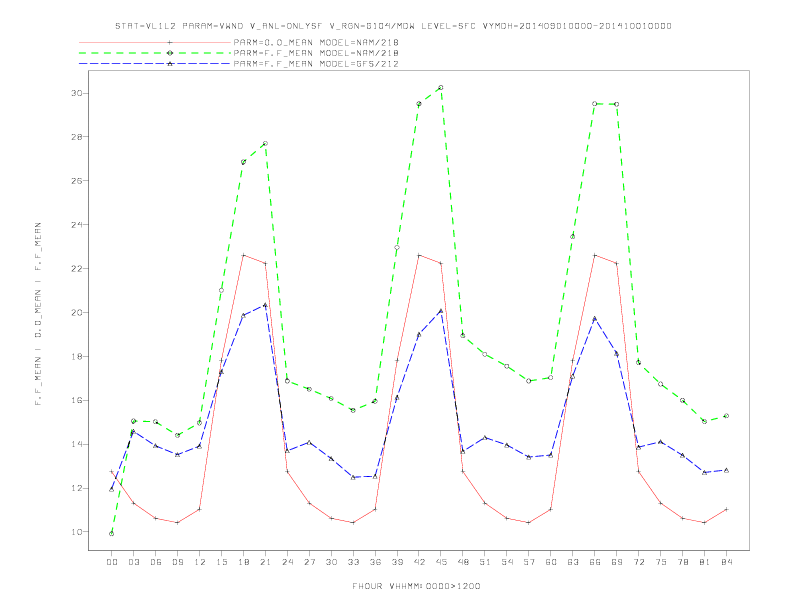
Task: Click the chart title line starting STAT=VL1L2
Action: coord(393,26)
